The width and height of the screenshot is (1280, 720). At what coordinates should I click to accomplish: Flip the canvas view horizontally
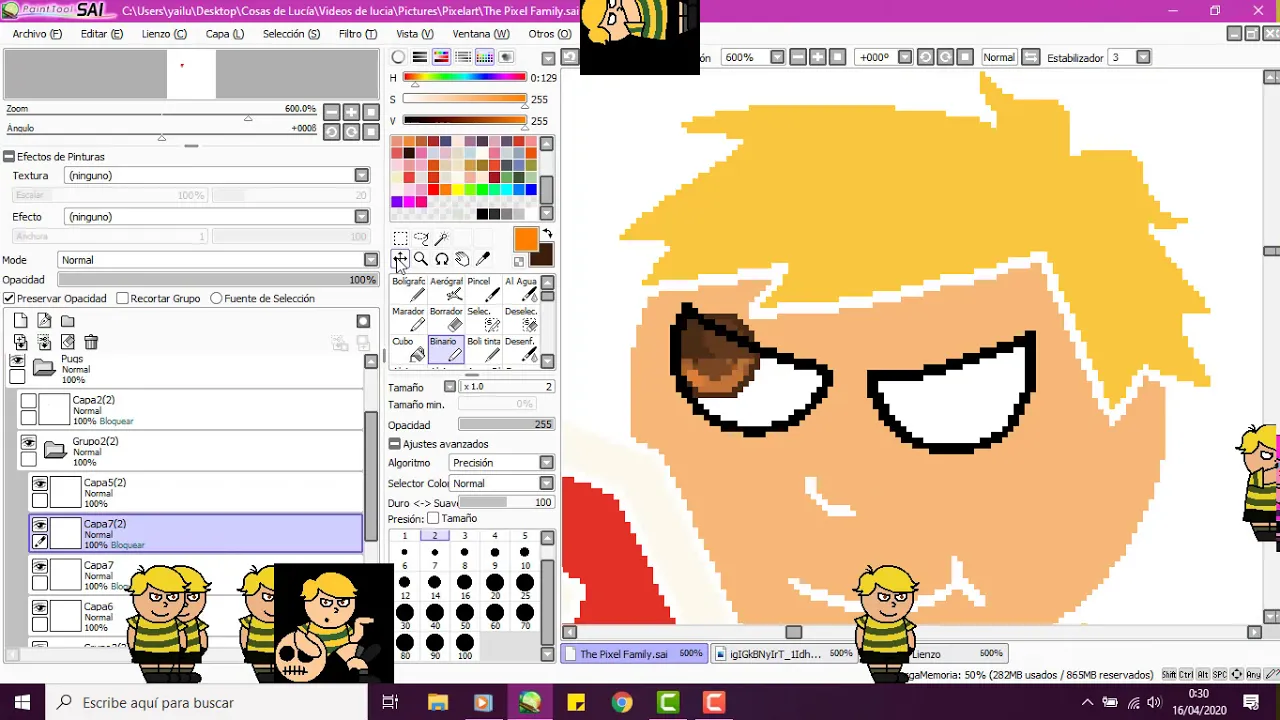click(x=1031, y=57)
